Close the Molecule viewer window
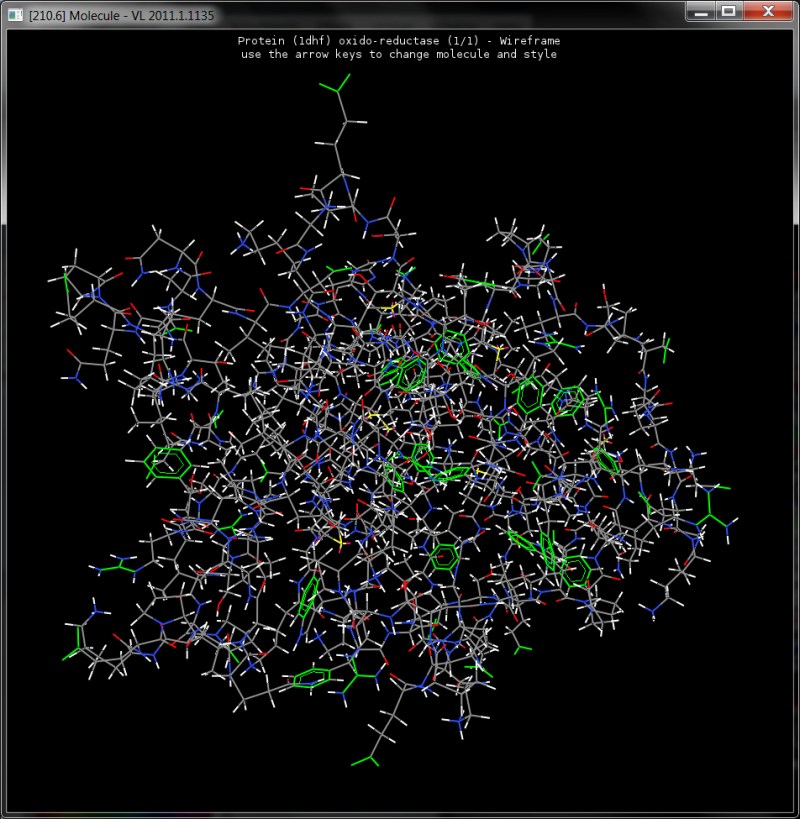Image resolution: width=800 pixels, height=819 pixels. click(x=768, y=11)
